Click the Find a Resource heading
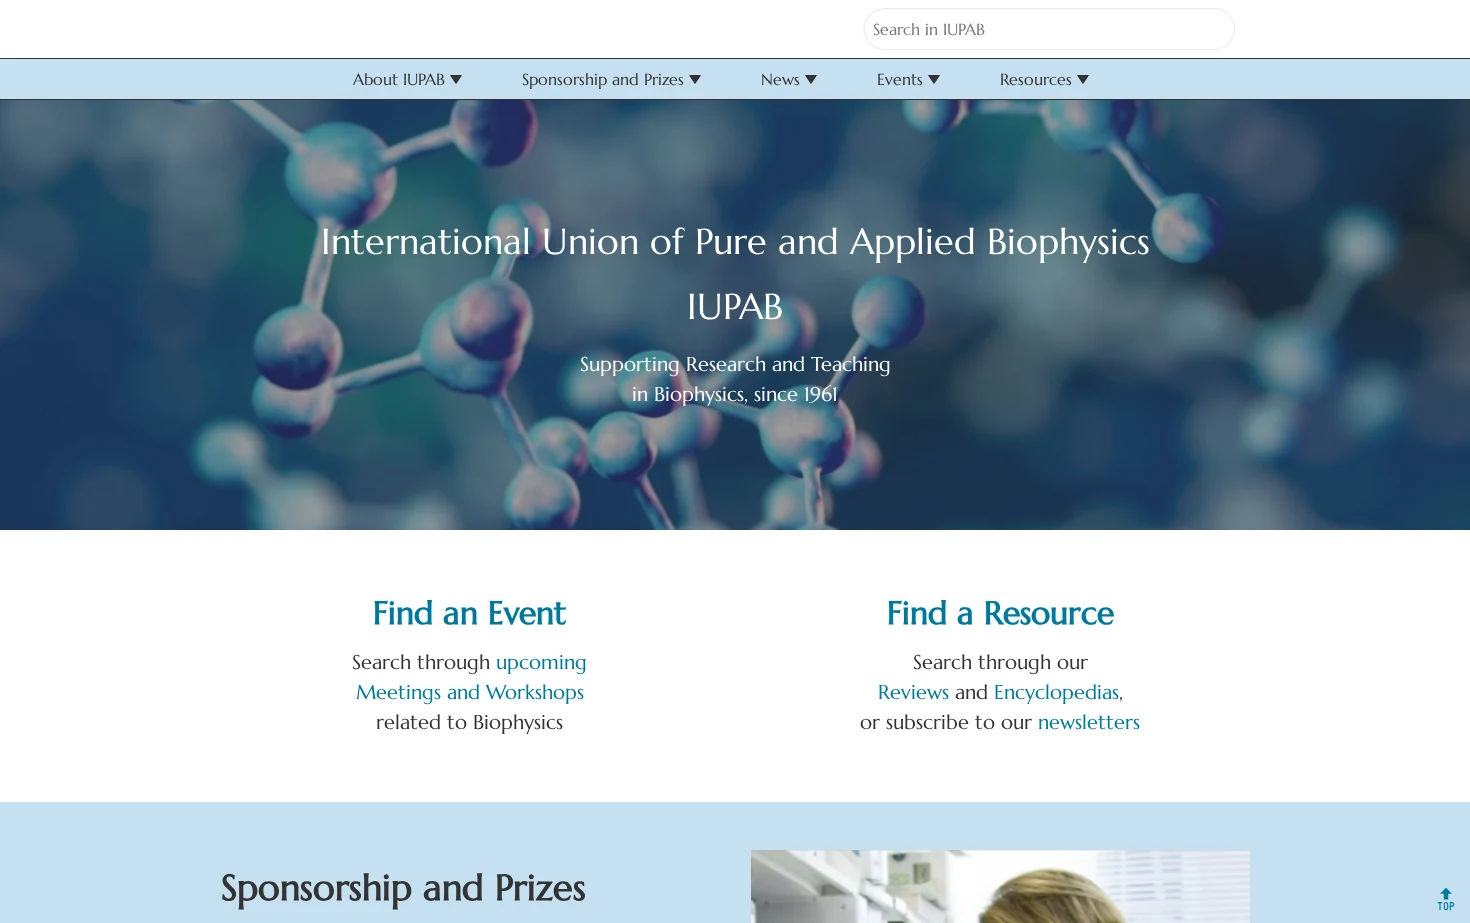This screenshot has height=923, width=1470. coord(1000,613)
